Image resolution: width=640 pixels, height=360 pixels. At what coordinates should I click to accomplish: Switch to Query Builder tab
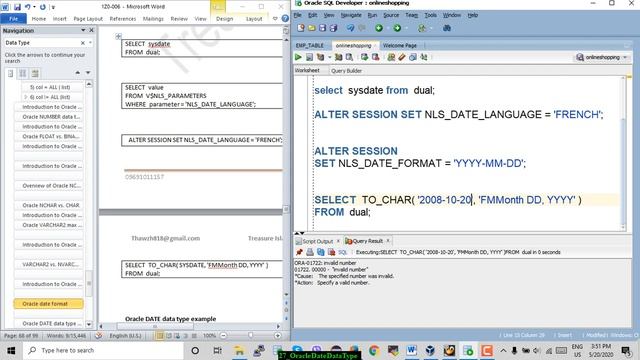346,71
